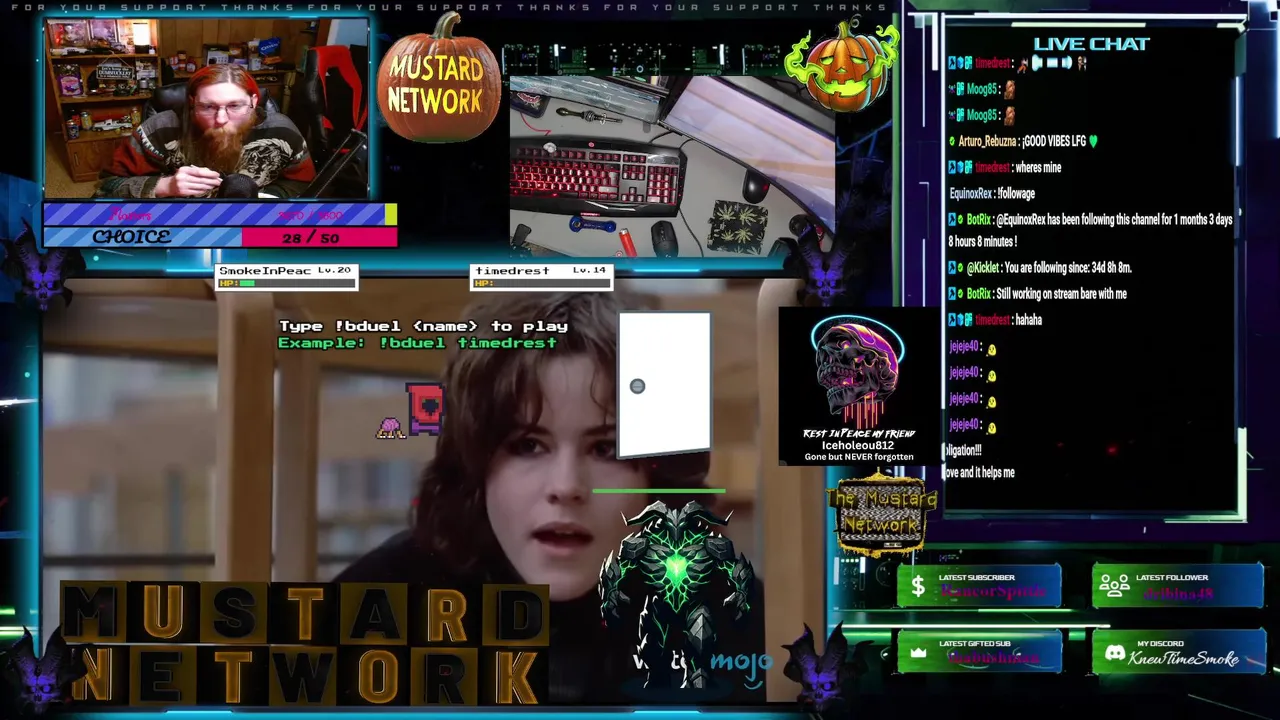Click EquinoxRex's !followage chat message

click(x=992, y=193)
